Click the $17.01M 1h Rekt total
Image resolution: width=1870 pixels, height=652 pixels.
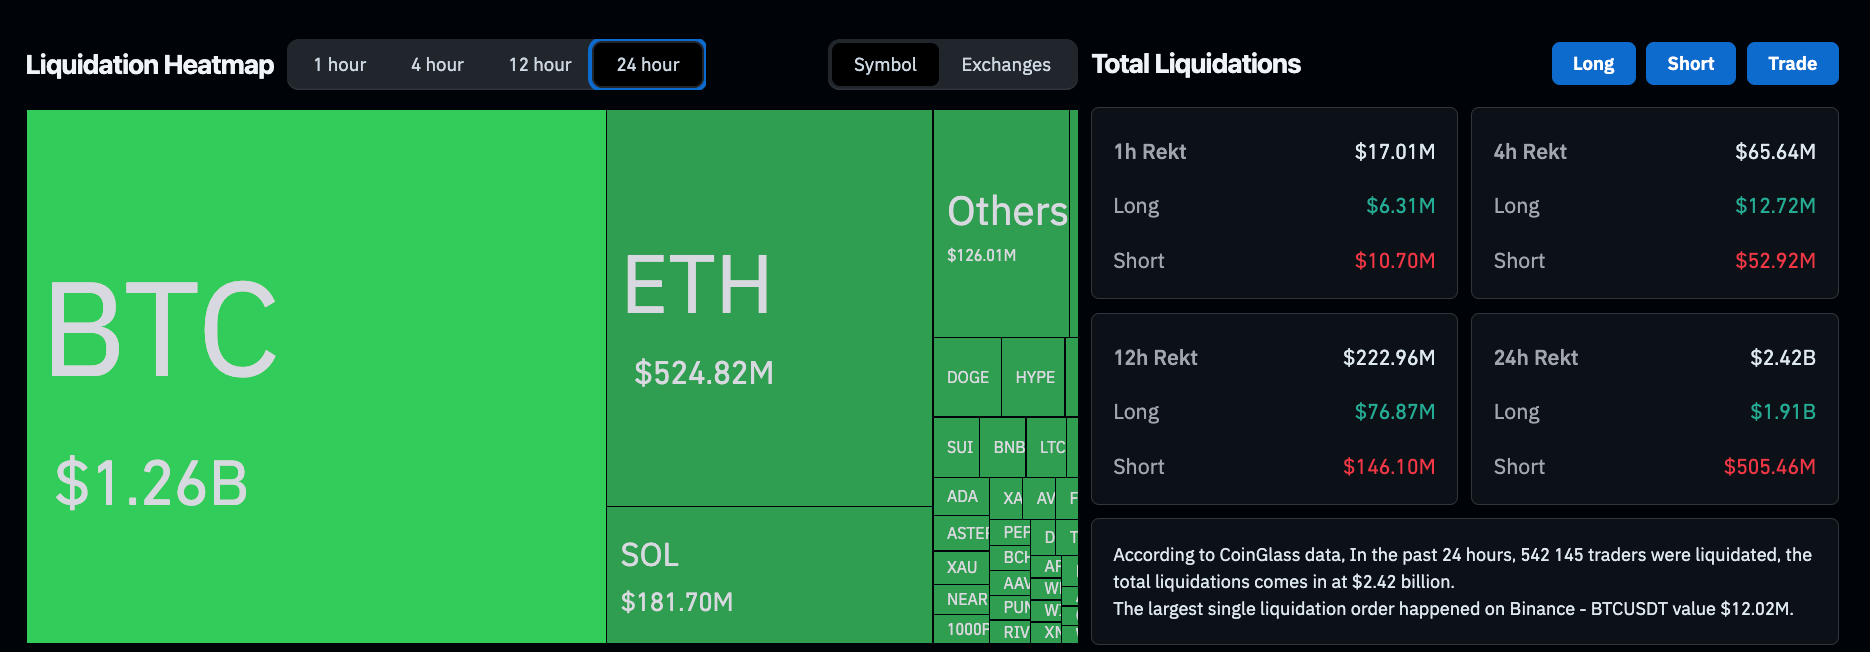(1394, 152)
